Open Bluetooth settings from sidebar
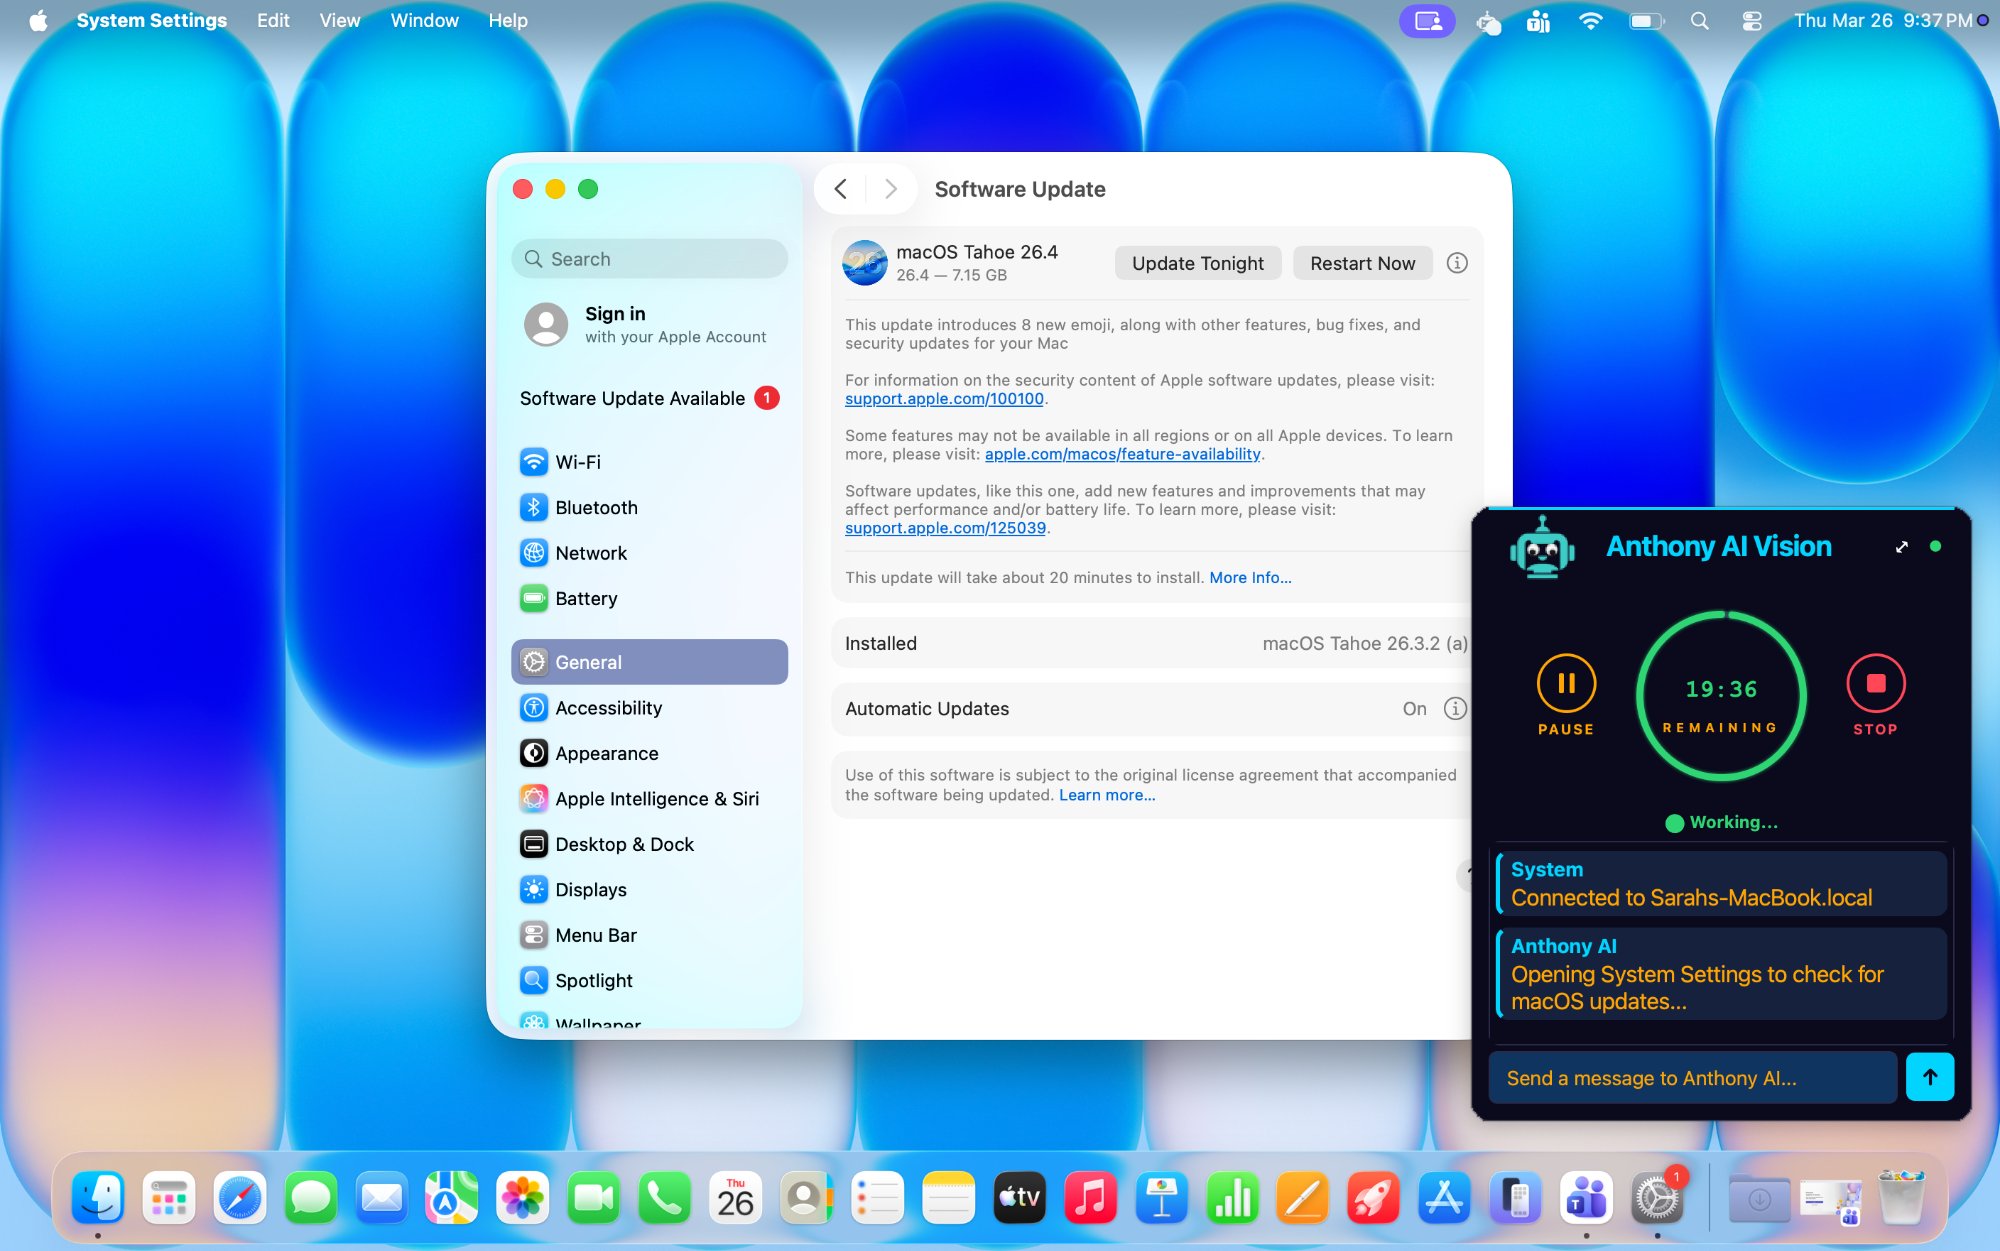 (596, 507)
